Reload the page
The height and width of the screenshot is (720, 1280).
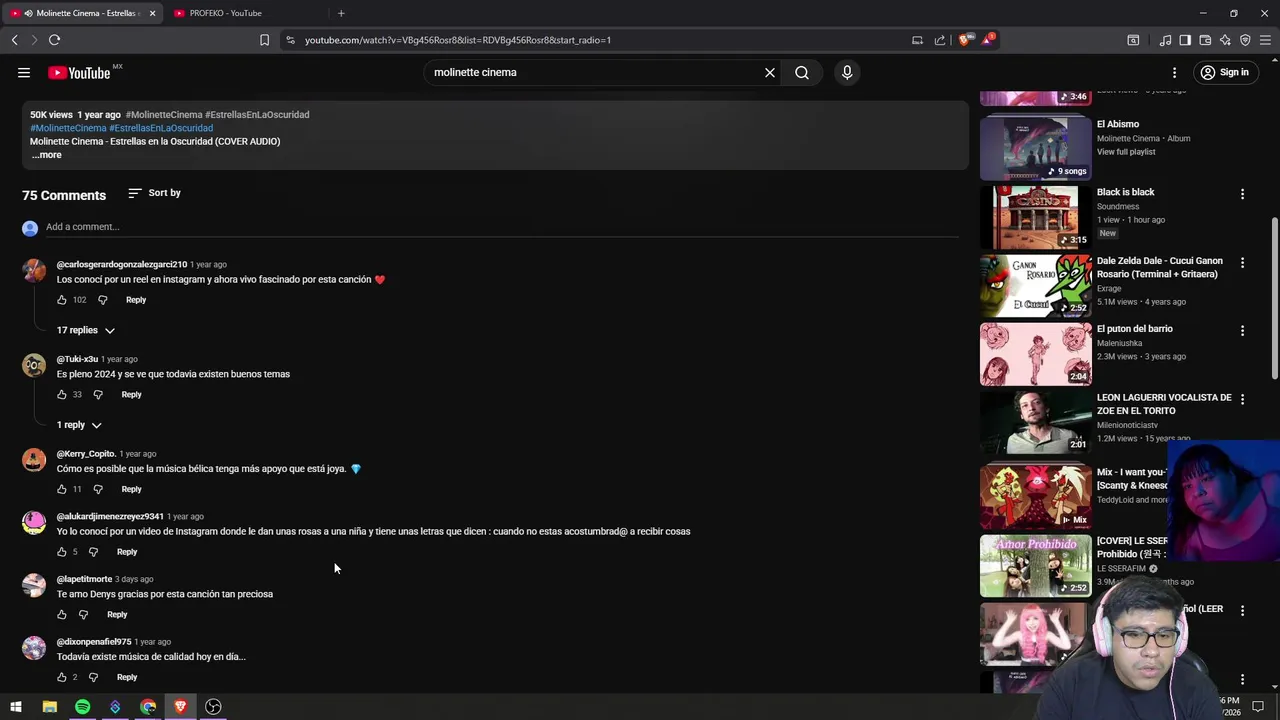click(54, 40)
